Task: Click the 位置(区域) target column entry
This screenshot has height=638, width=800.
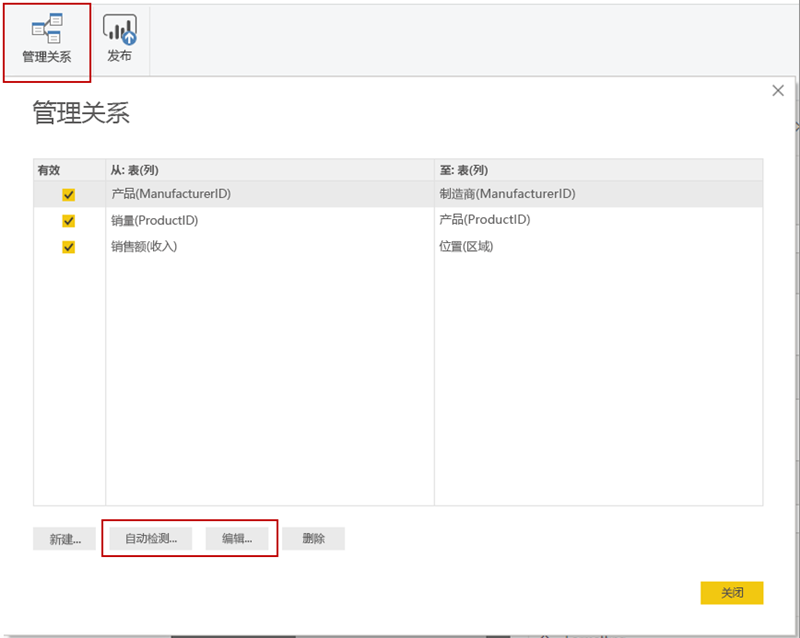Action: point(470,245)
